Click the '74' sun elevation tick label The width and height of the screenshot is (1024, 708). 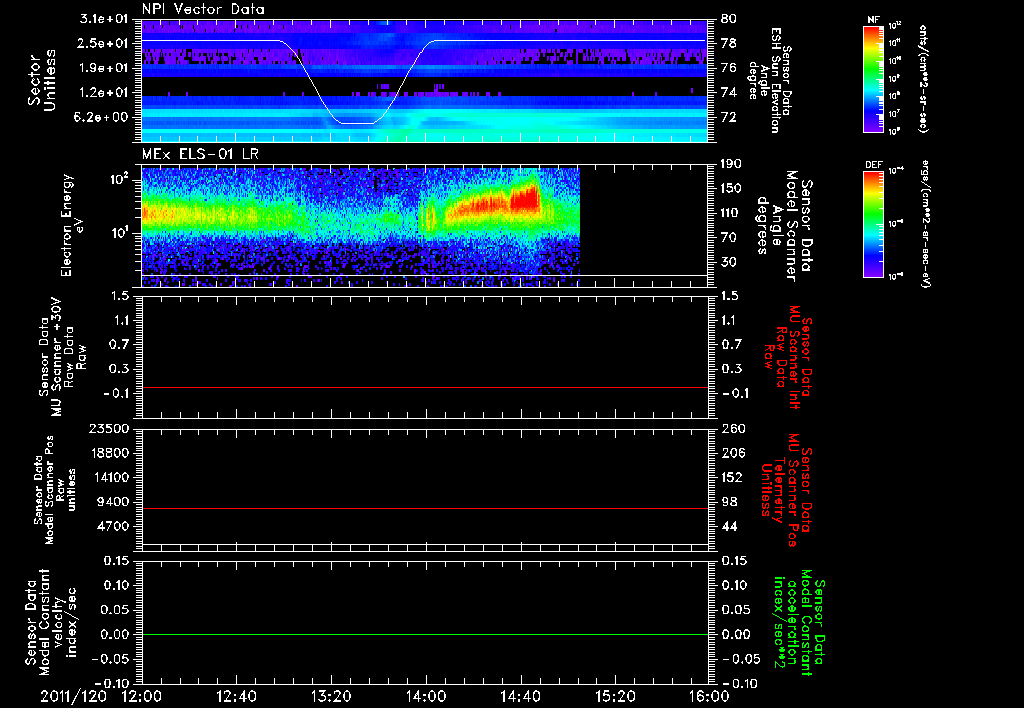(x=729, y=93)
